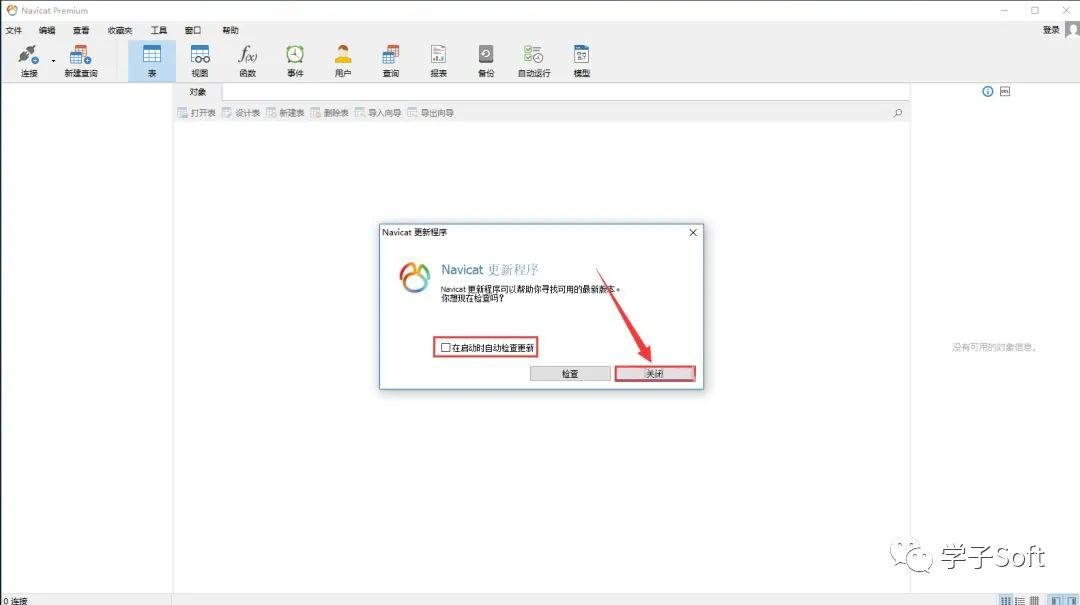The image size is (1080, 605).
Task: Open Functions (函数) toolbar icon
Action: click(x=247, y=61)
